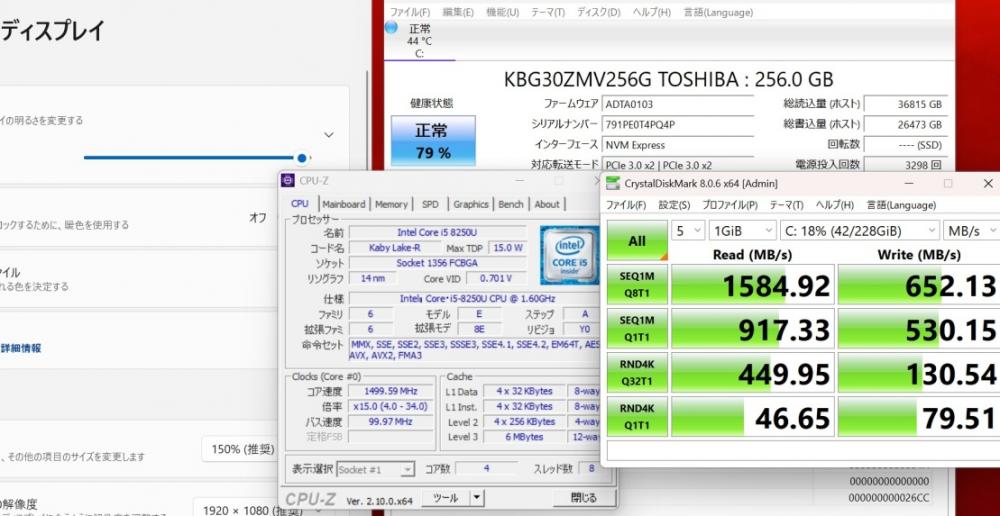
Task: Click the 正常 79% health status button
Action: click(433, 140)
